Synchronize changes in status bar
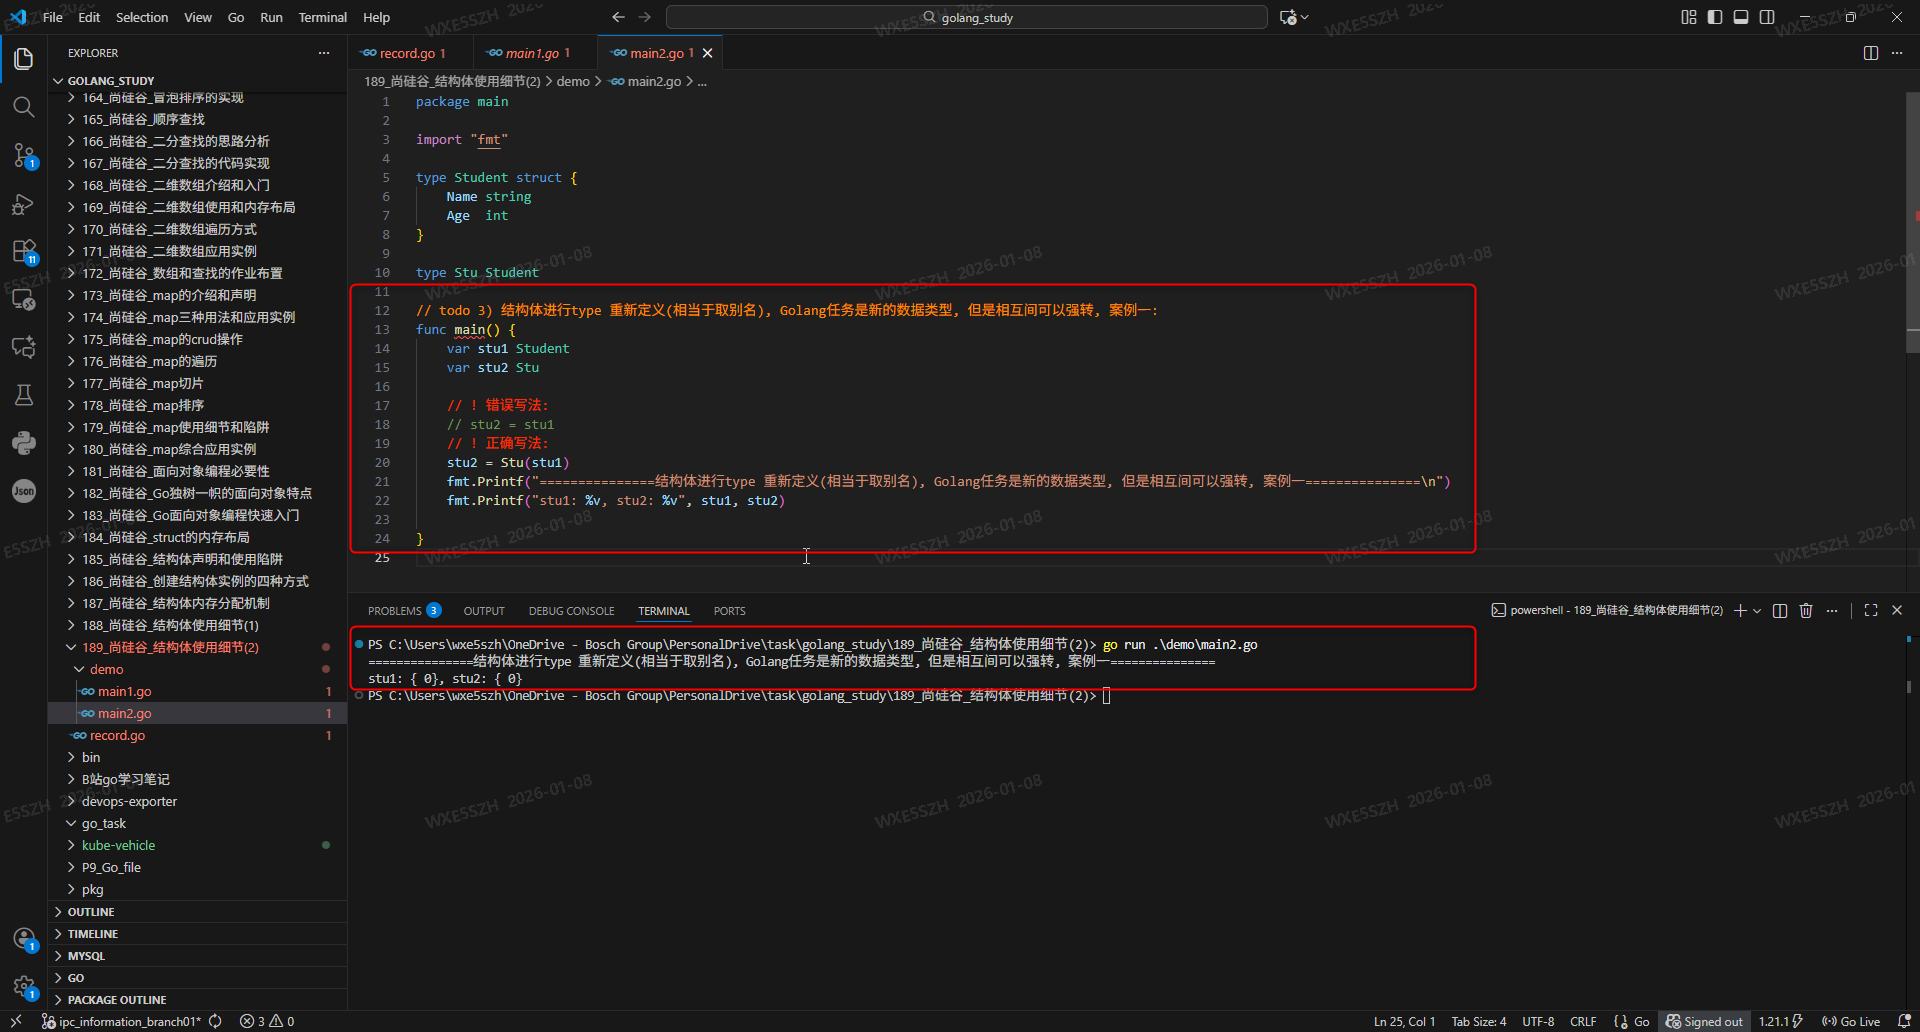The height and width of the screenshot is (1032, 1920). [x=215, y=1021]
